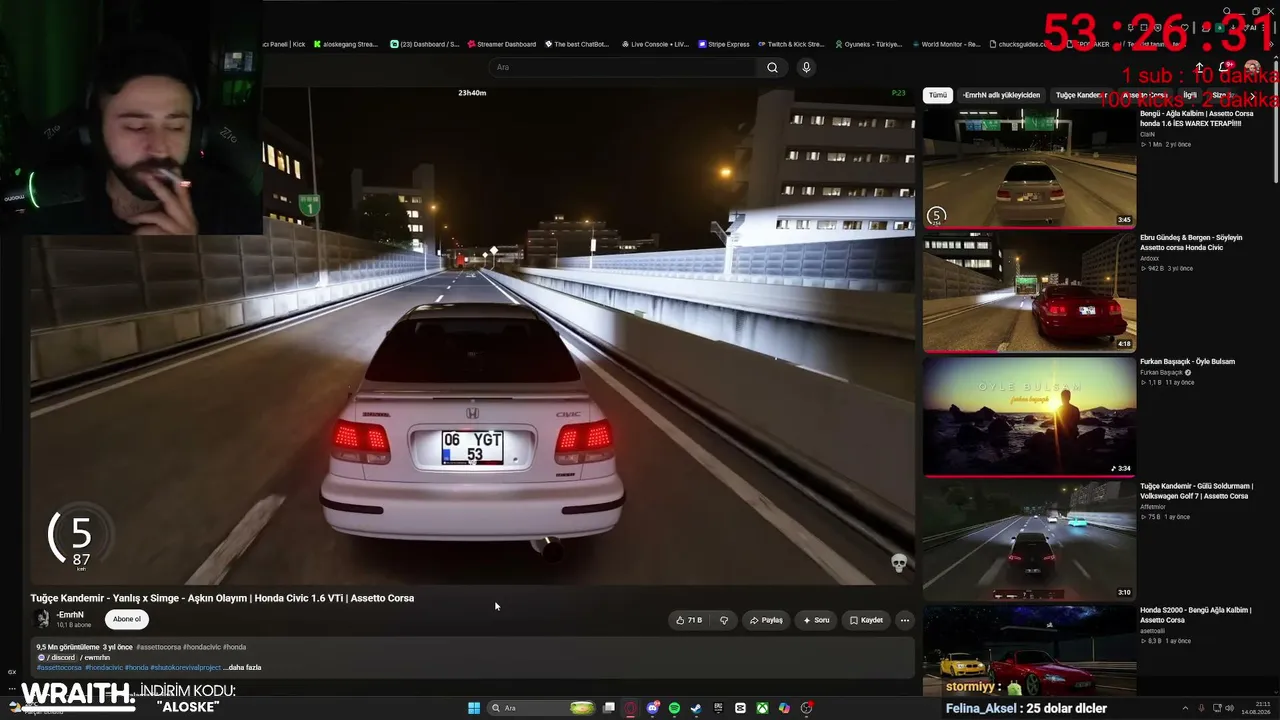Open 'Honda S2000 - Bengü Ağla Kalbim' title
This screenshot has height=720, width=1280.
coord(1196,614)
